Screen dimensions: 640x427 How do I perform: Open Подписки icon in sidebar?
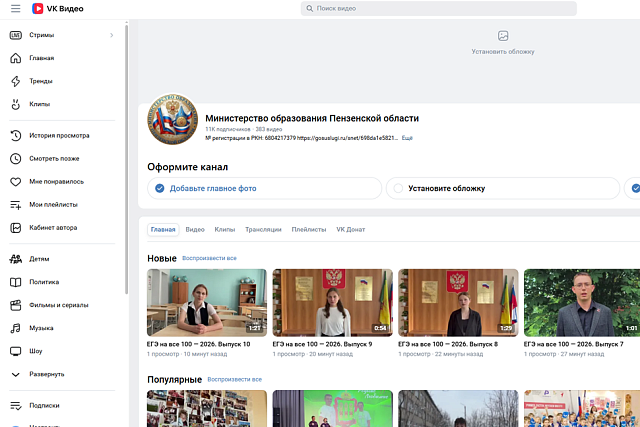tap(16, 405)
